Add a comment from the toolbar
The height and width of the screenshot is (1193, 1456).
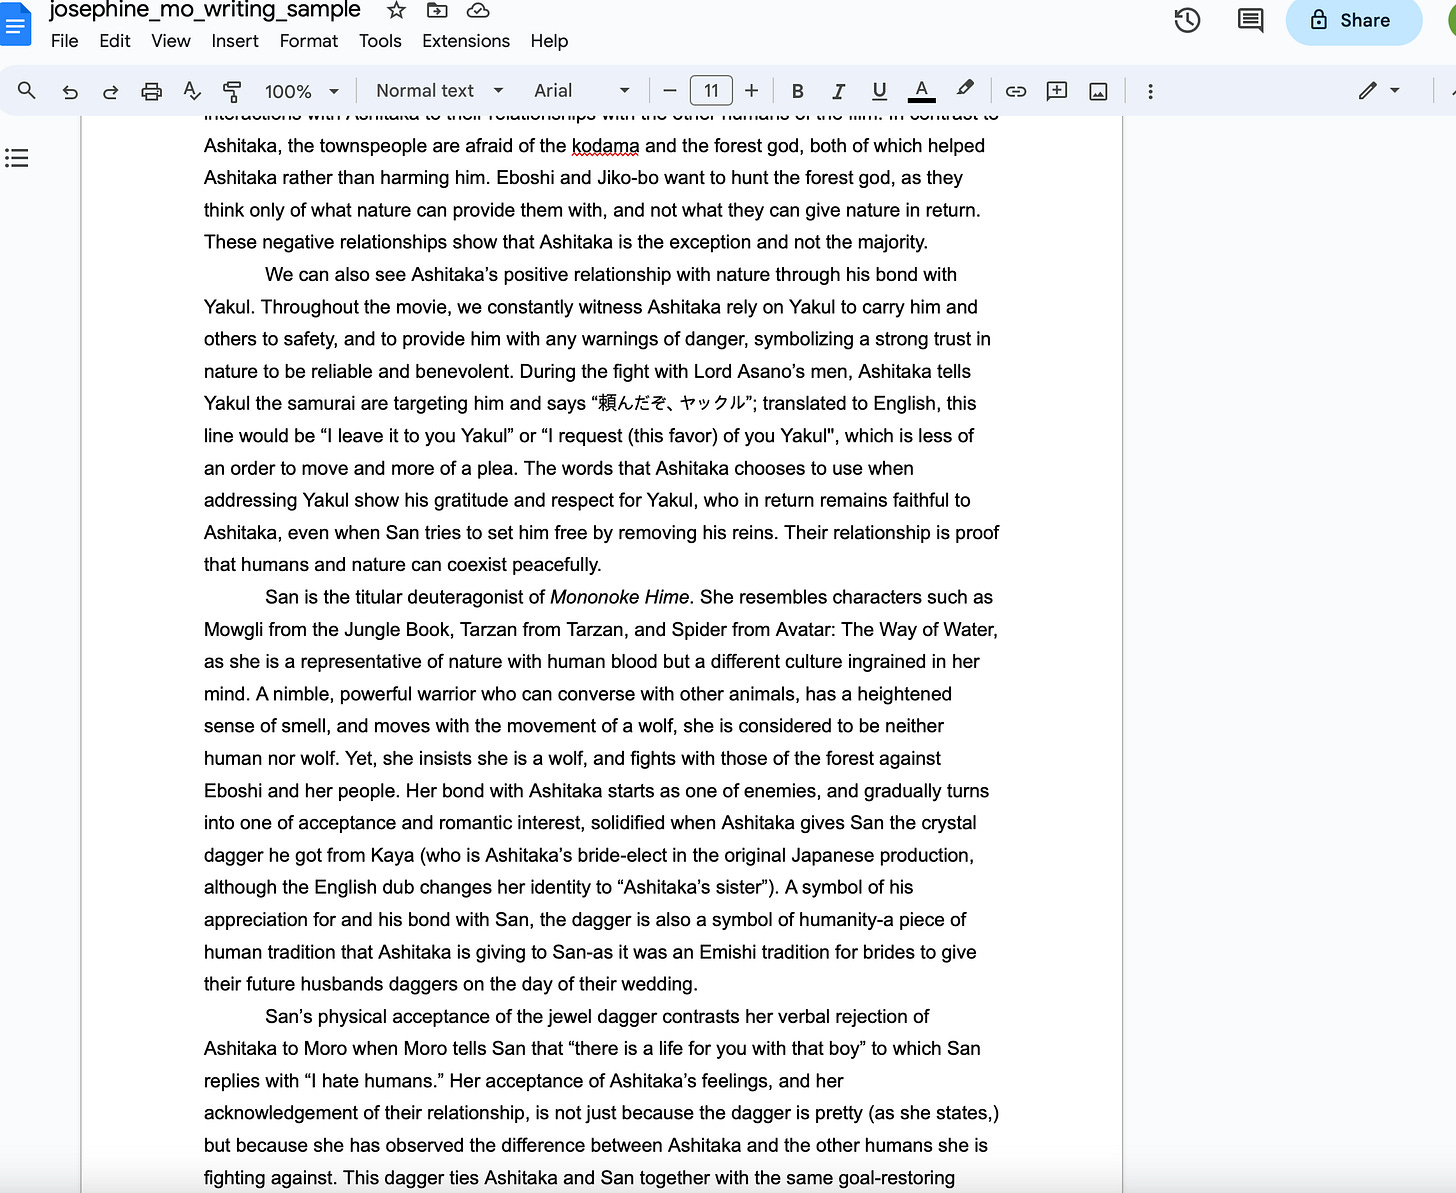(x=1057, y=92)
